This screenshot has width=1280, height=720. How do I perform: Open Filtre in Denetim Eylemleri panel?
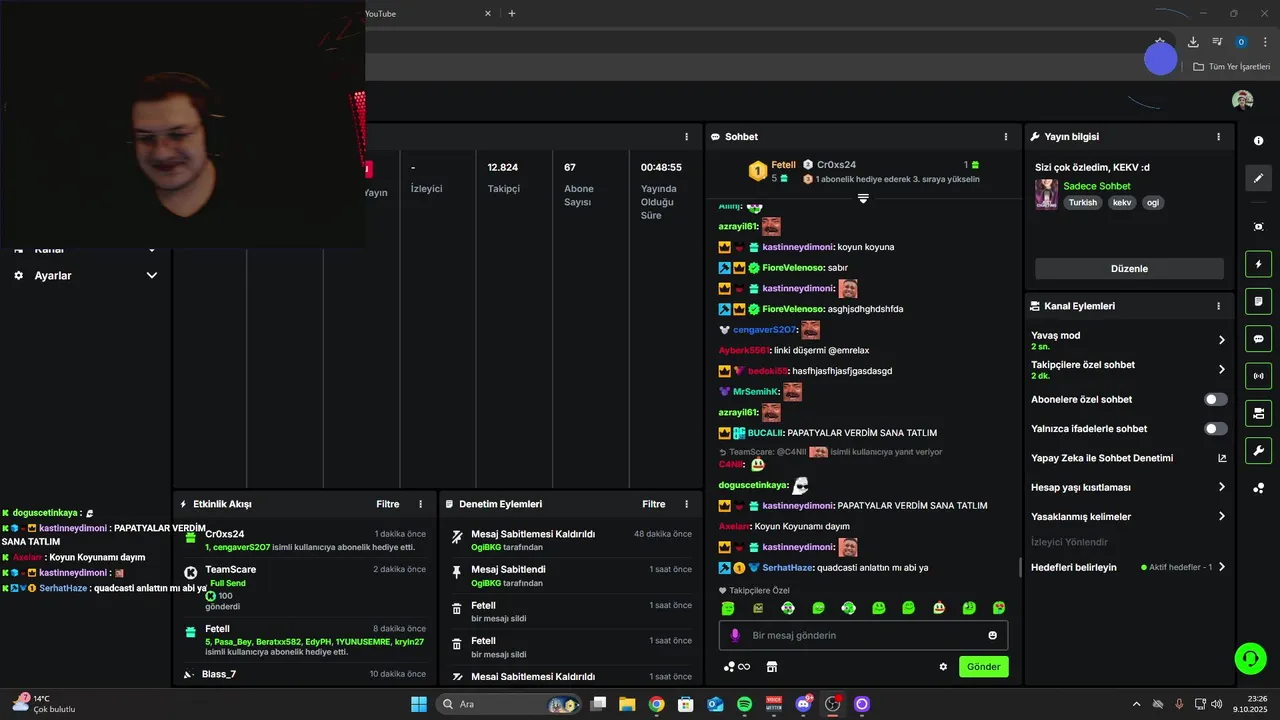click(654, 504)
